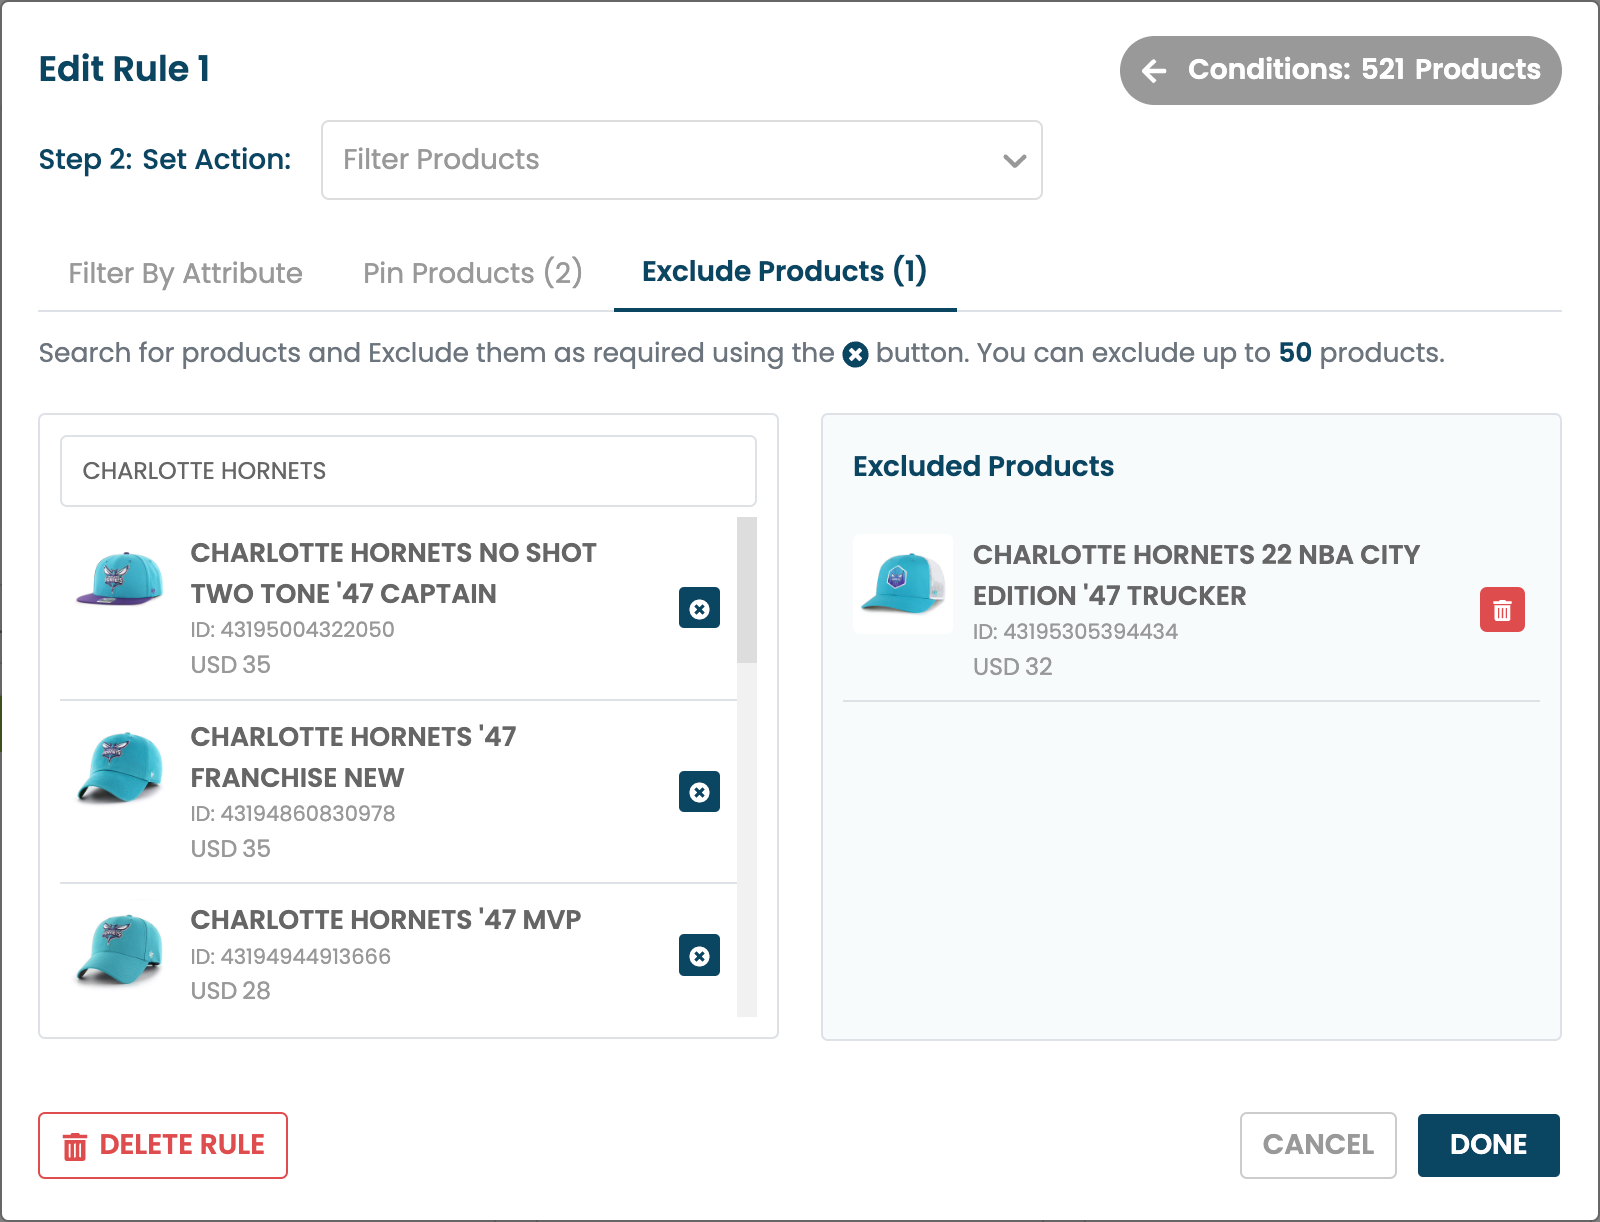1600x1222 pixels.
Task: Go back to Conditions: 521 Products
Action: 1340,70
